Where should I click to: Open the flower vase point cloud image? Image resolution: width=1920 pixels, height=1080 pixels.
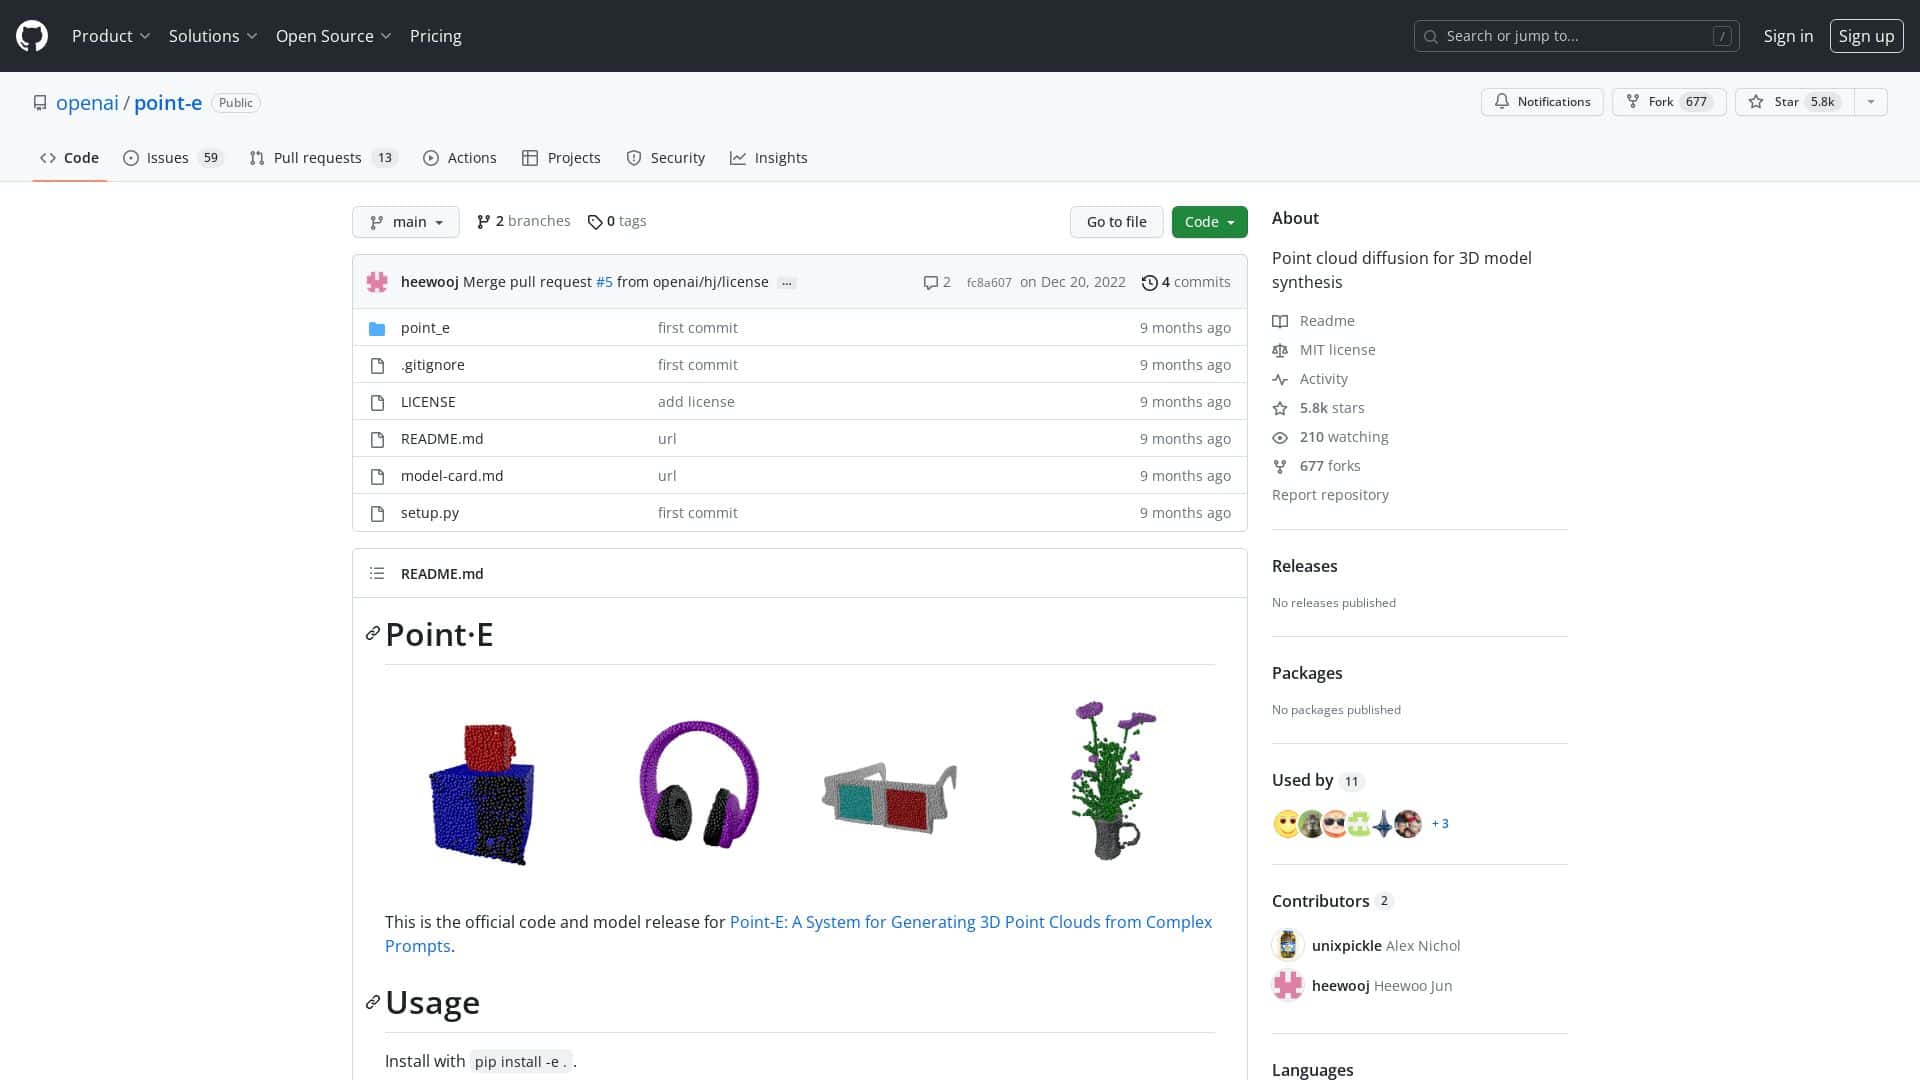coord(1113,780)
